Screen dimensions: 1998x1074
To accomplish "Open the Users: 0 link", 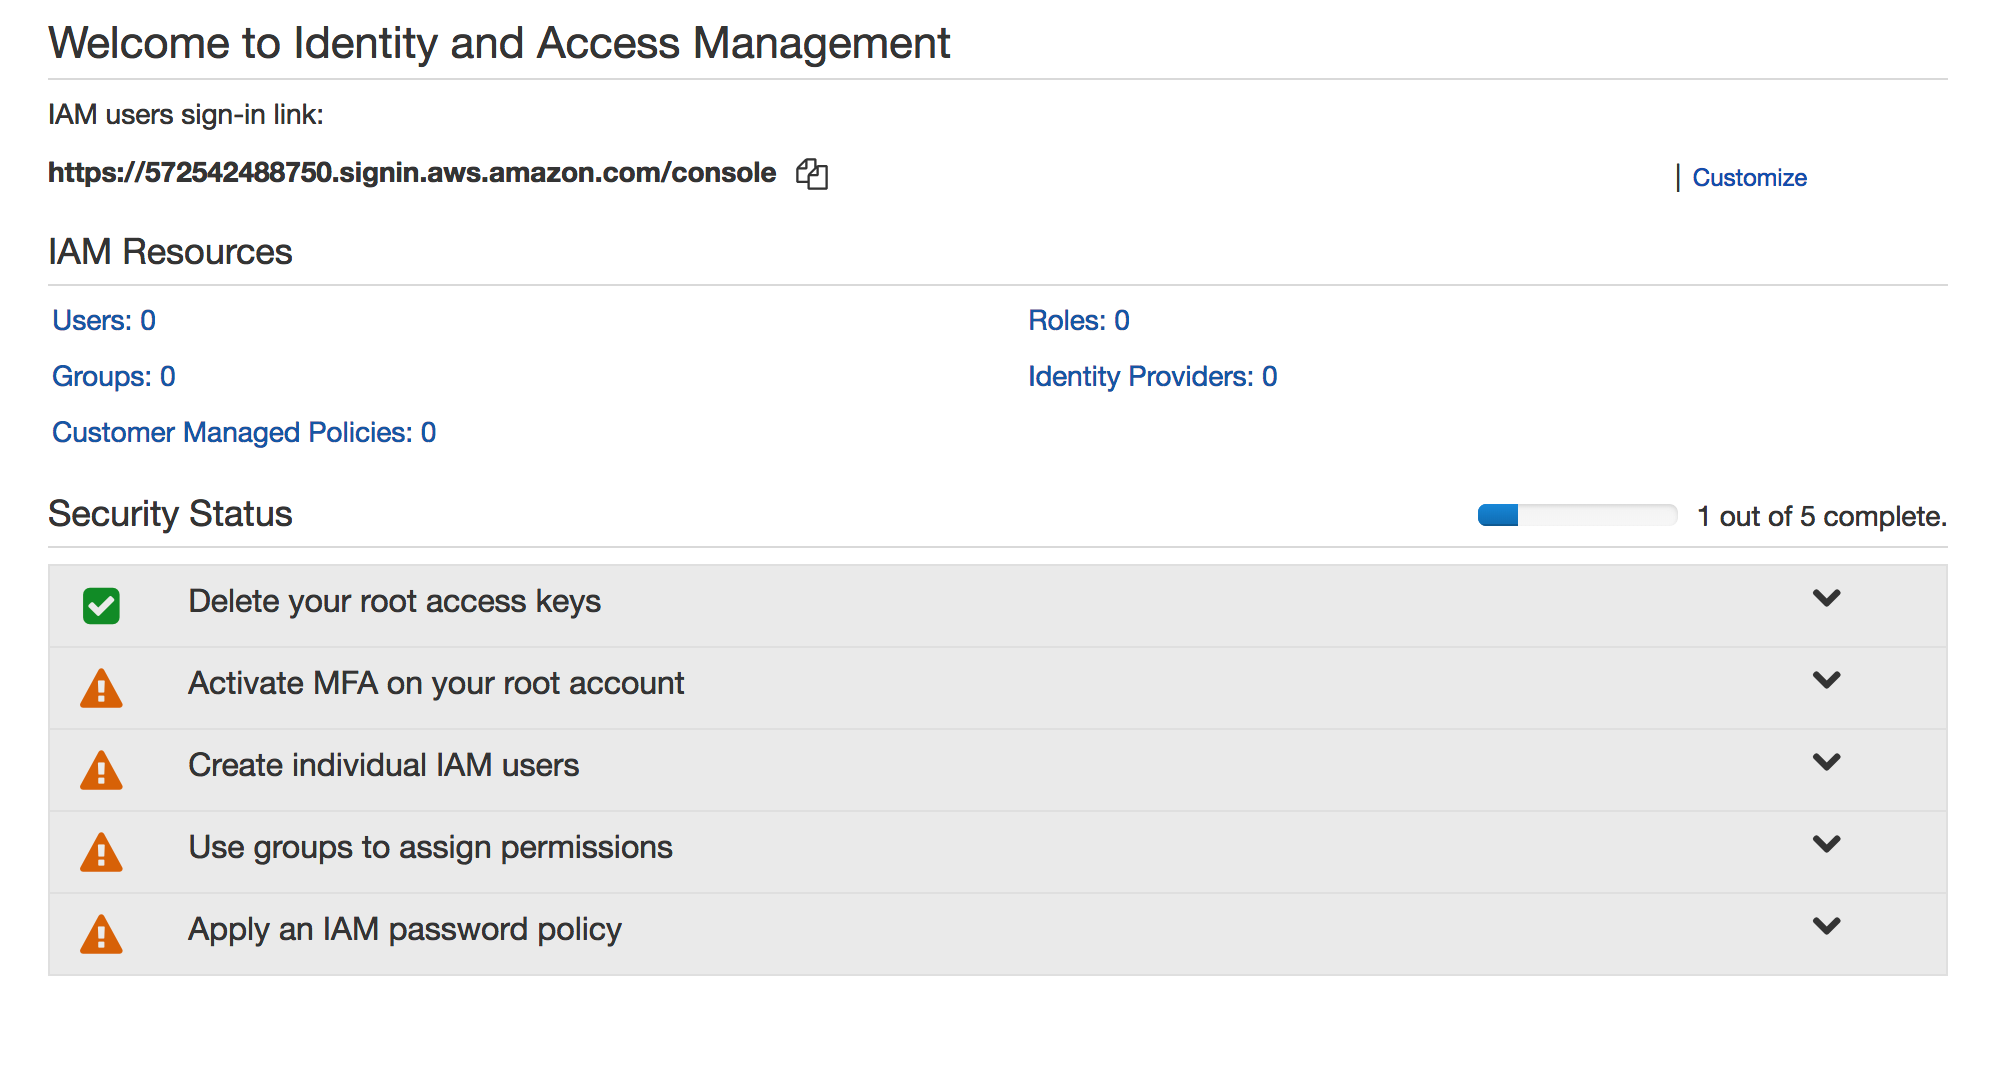I will pos(104,320).
